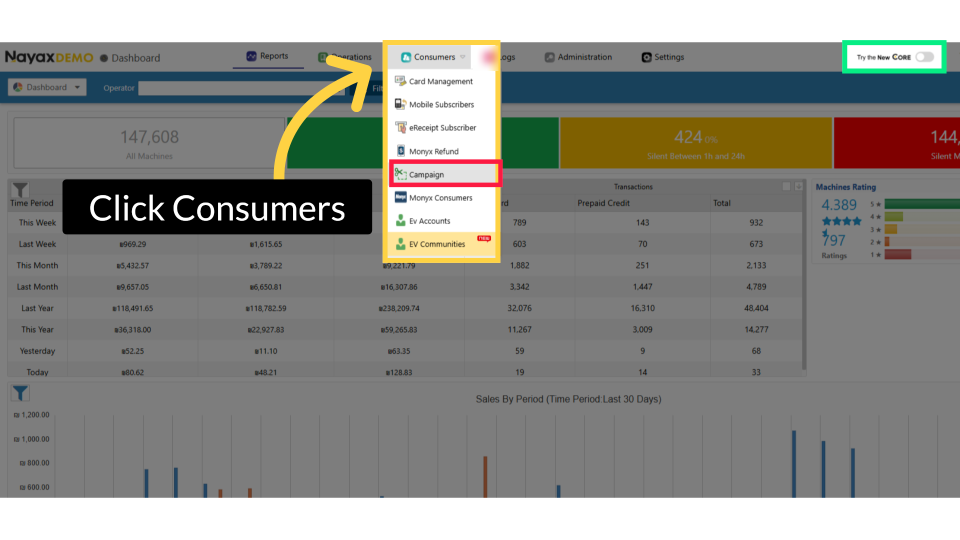The image size is (960, 540).
Task: Click the Consumers menu icon
Action: (x=405, y=57)
